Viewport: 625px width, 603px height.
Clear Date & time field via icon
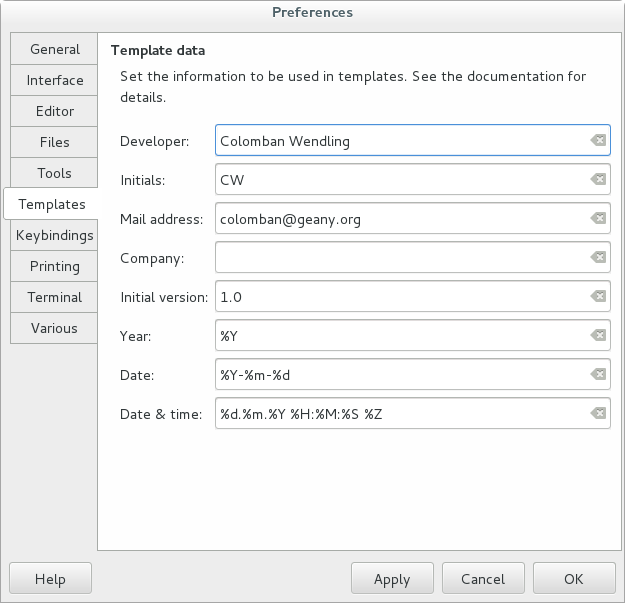tap(597, 414)
